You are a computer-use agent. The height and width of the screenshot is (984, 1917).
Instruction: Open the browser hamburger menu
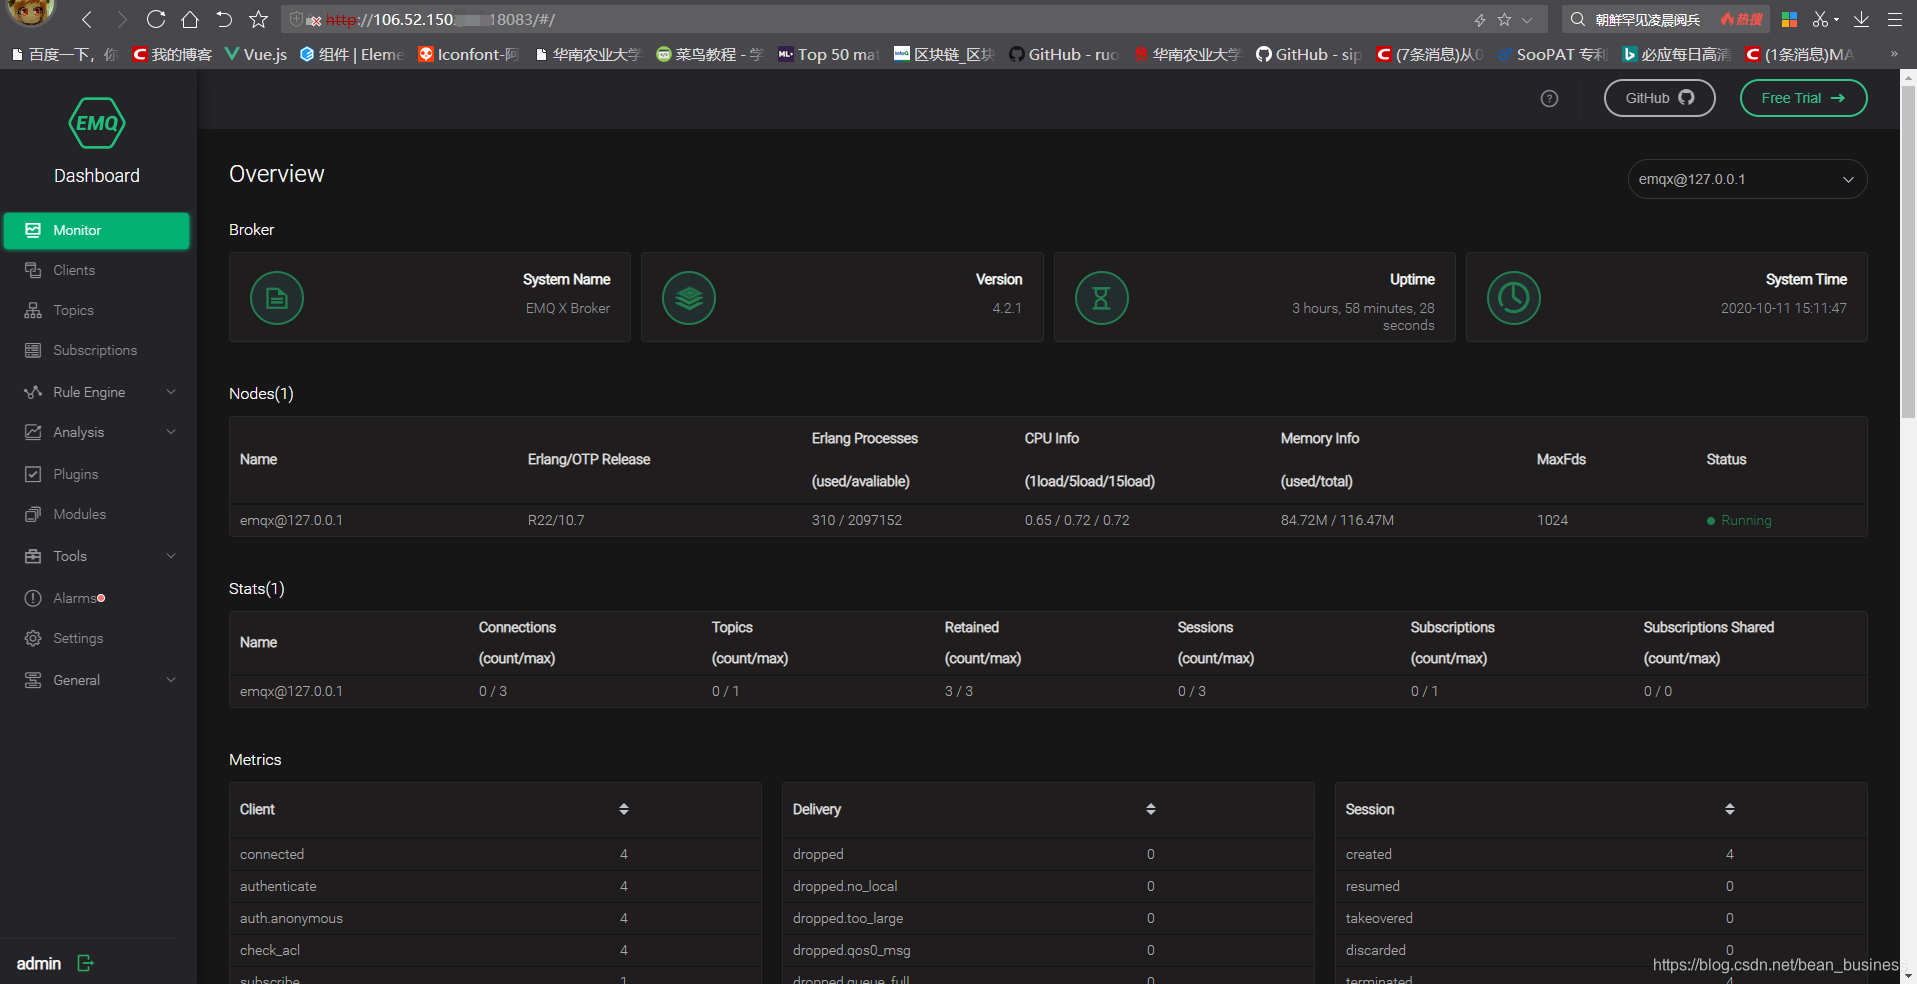[x=1895, y=19]
